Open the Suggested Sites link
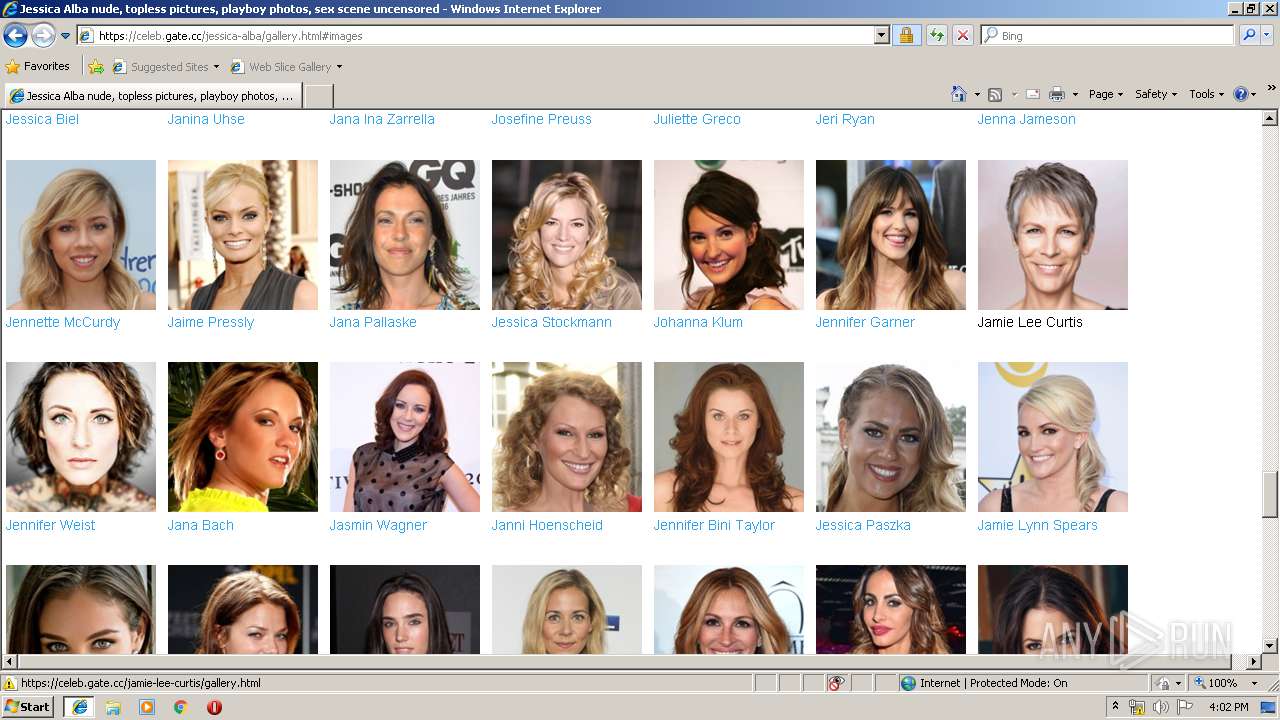 pos(165,67)
